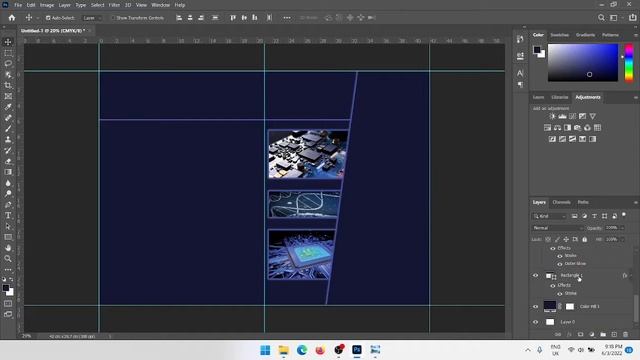This screenshot has height=360, width=640.
Task: Select the Clone Stamp tool
Action: [8, 140]
